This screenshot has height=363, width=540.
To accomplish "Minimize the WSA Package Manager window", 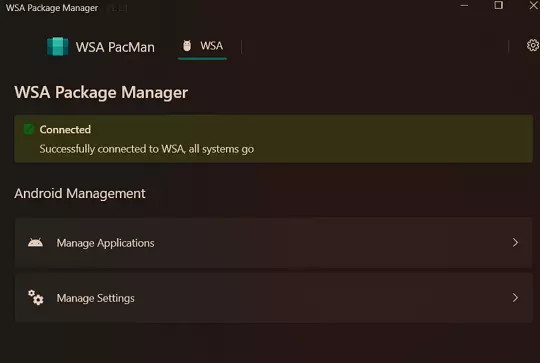I will 464,6.
